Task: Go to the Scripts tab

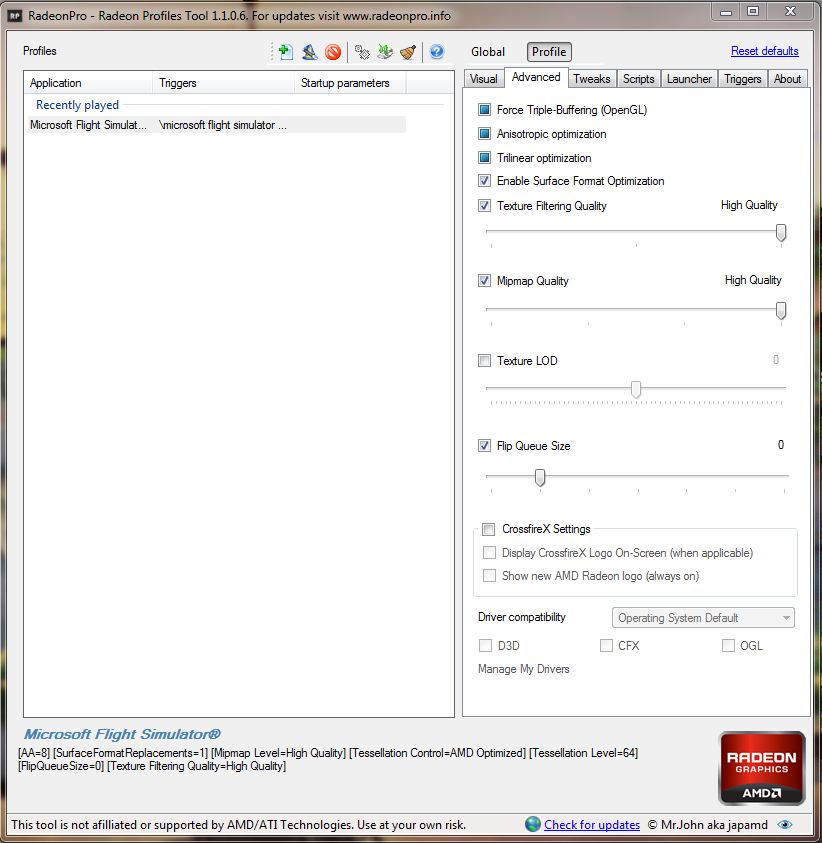Action: [x=639, y=78]
